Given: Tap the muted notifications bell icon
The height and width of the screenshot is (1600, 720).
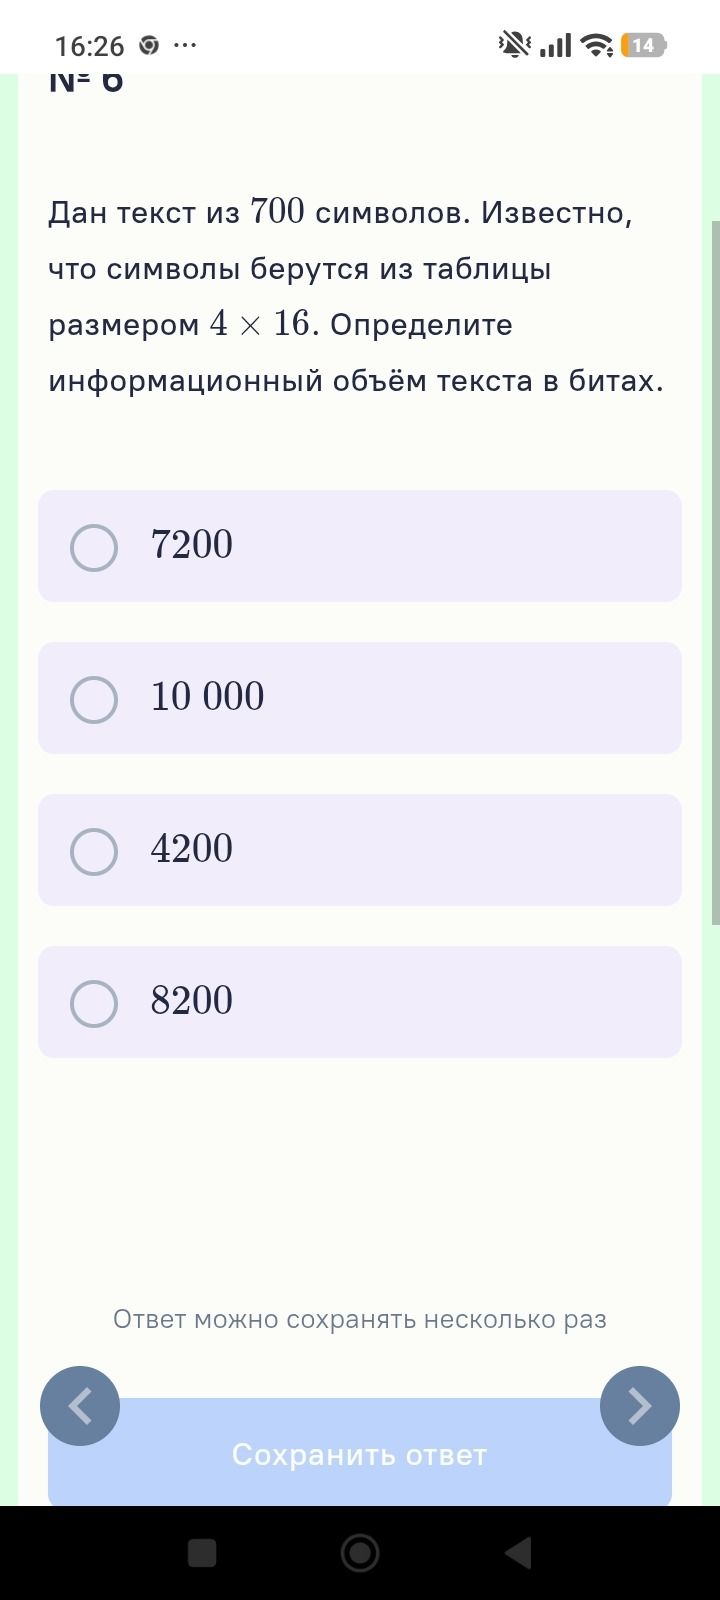Looking at the screenshot, I should (516, 45).
